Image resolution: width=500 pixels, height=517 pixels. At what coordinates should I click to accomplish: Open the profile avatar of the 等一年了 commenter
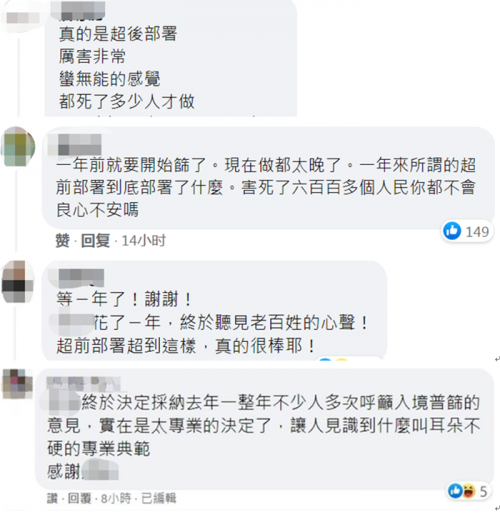coord(18,282)
